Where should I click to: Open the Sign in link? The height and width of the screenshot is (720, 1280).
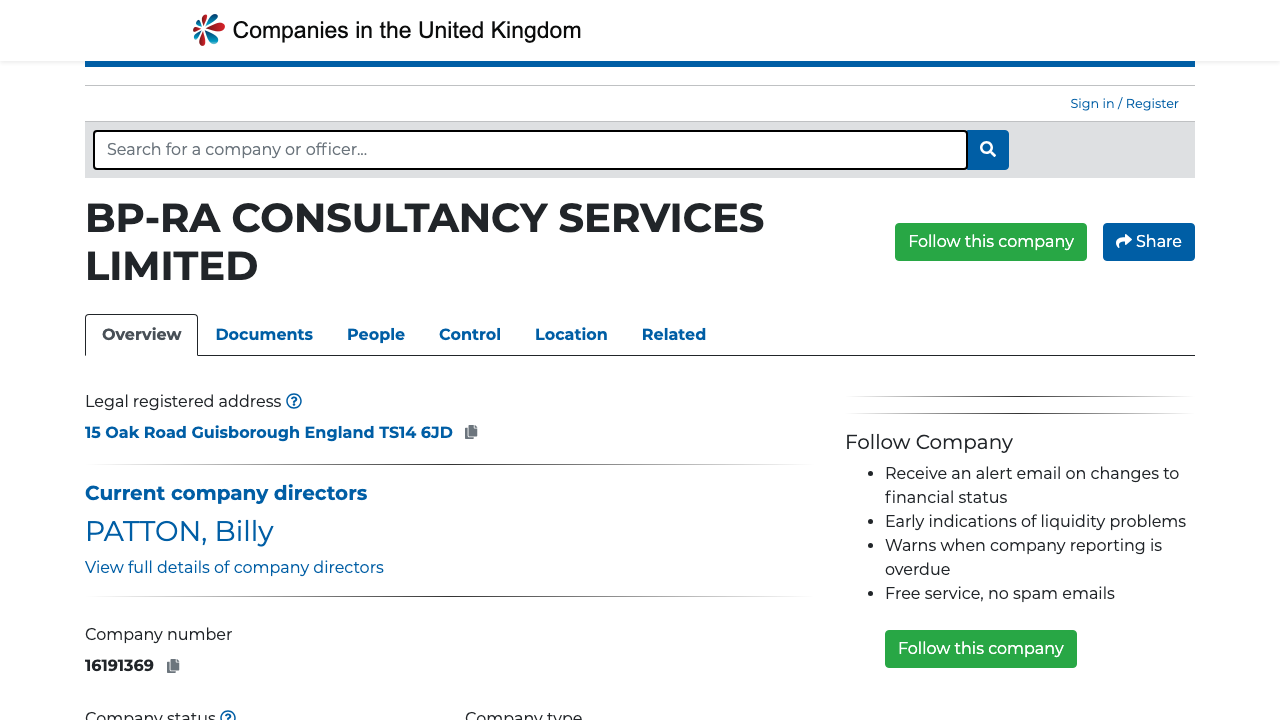pos(1092,103)
